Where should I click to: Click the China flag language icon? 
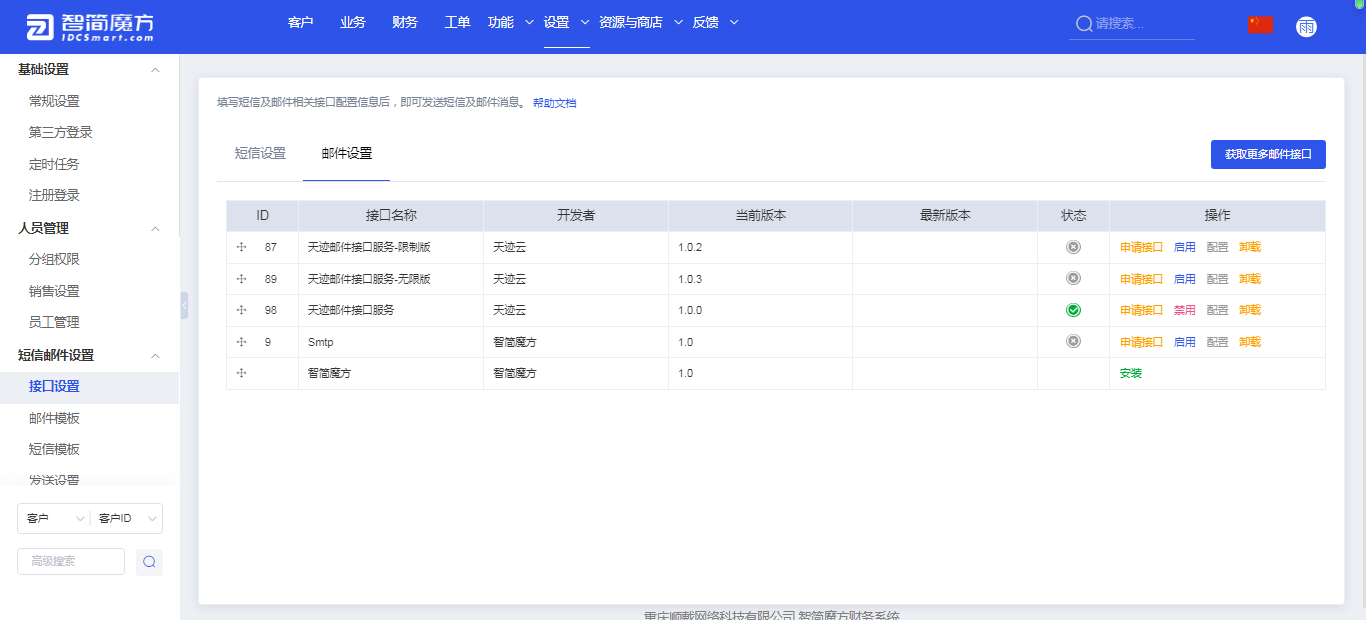(1260, 25)
